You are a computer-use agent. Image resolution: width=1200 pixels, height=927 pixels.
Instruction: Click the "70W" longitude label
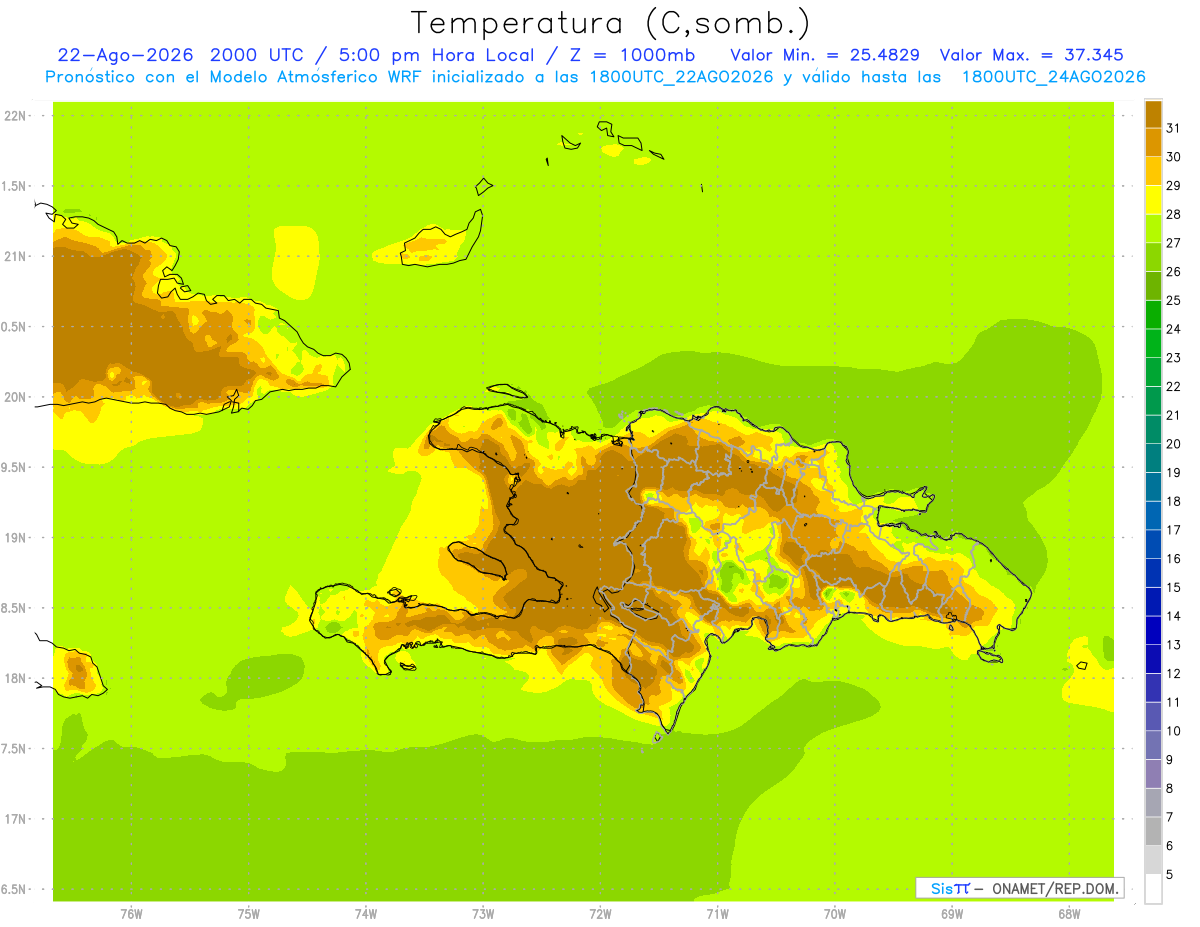coord(835,914)
